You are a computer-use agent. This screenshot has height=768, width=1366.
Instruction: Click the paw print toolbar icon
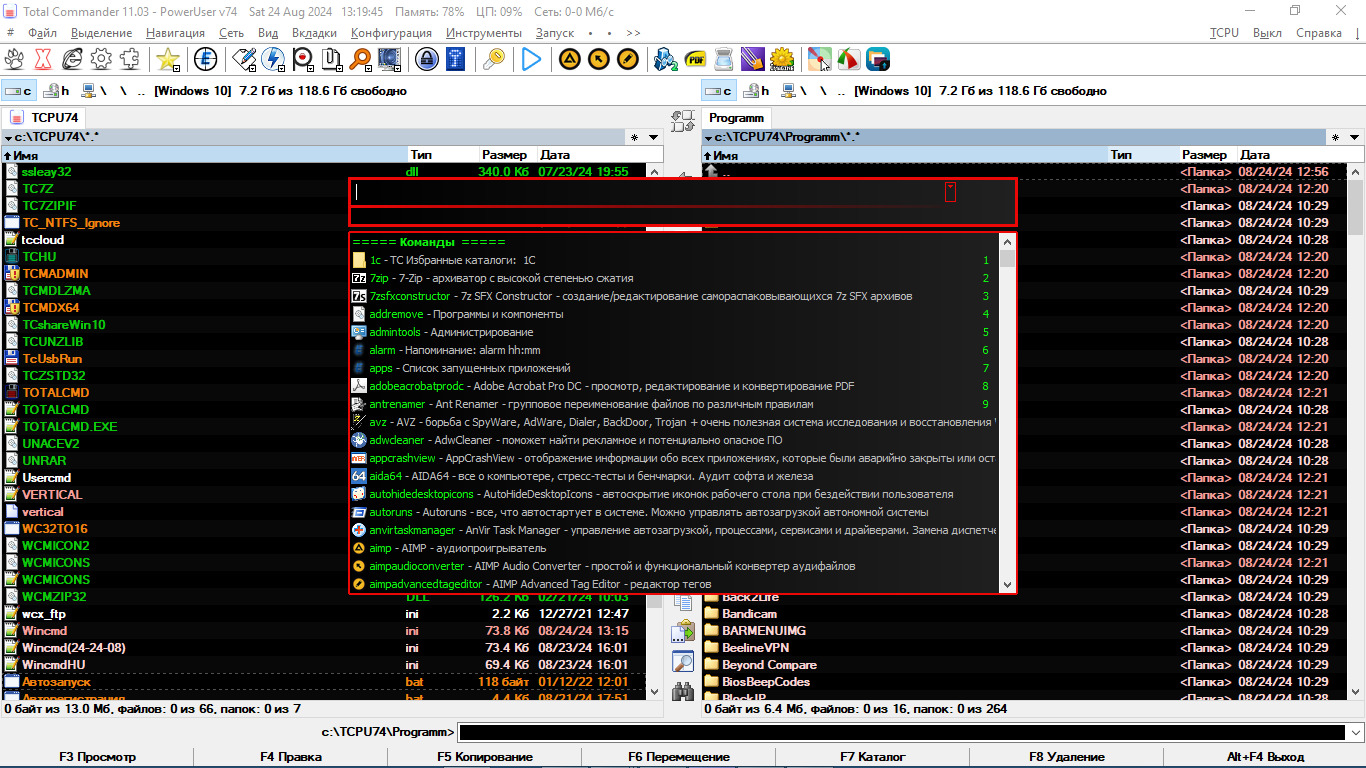coord(15,59)
